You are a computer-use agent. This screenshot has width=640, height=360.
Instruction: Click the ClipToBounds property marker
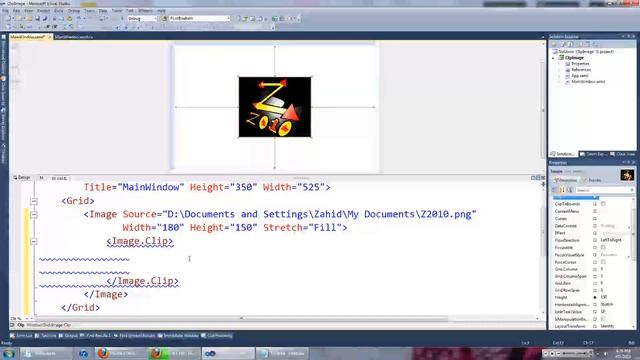coord(595,204)
